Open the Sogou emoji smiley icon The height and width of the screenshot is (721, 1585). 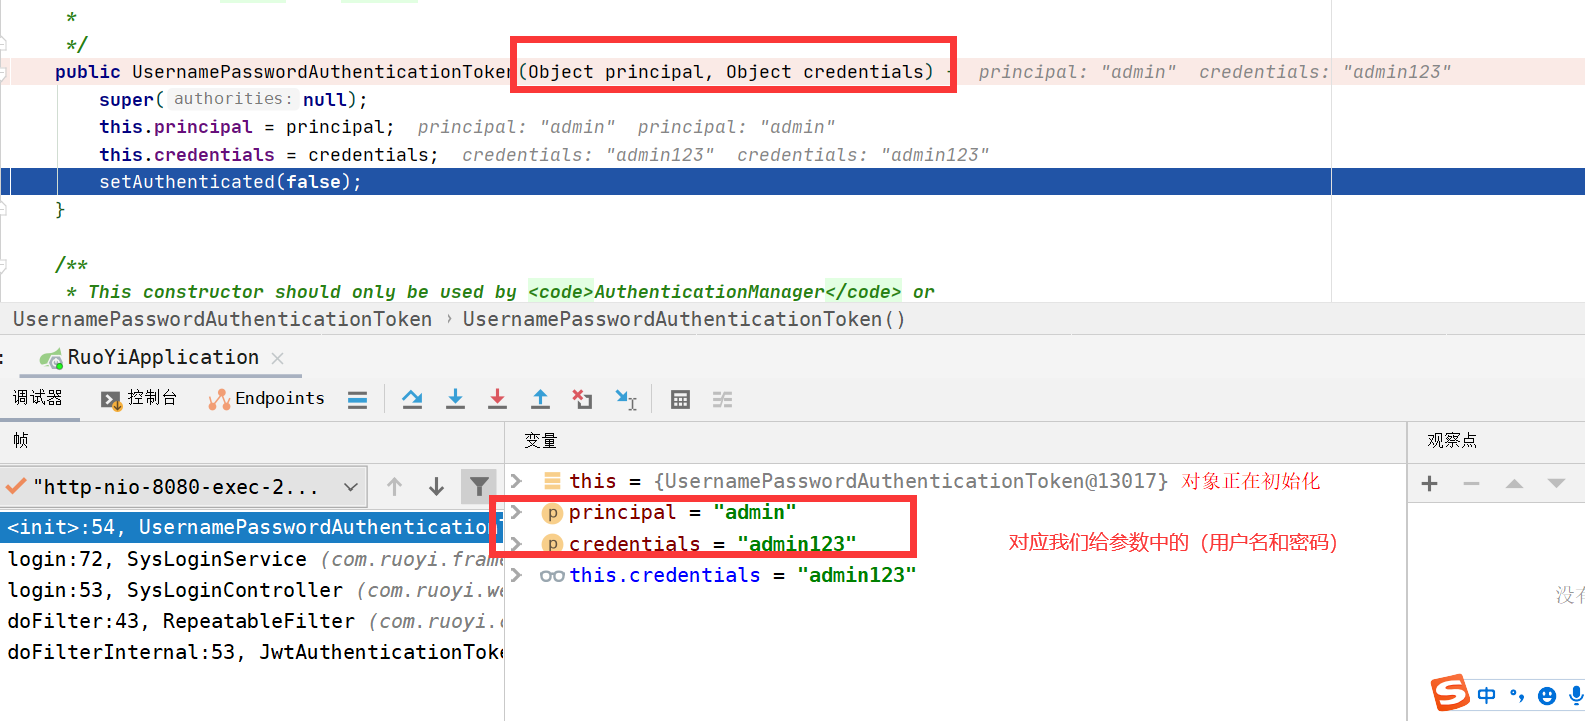pos(1547,696)
